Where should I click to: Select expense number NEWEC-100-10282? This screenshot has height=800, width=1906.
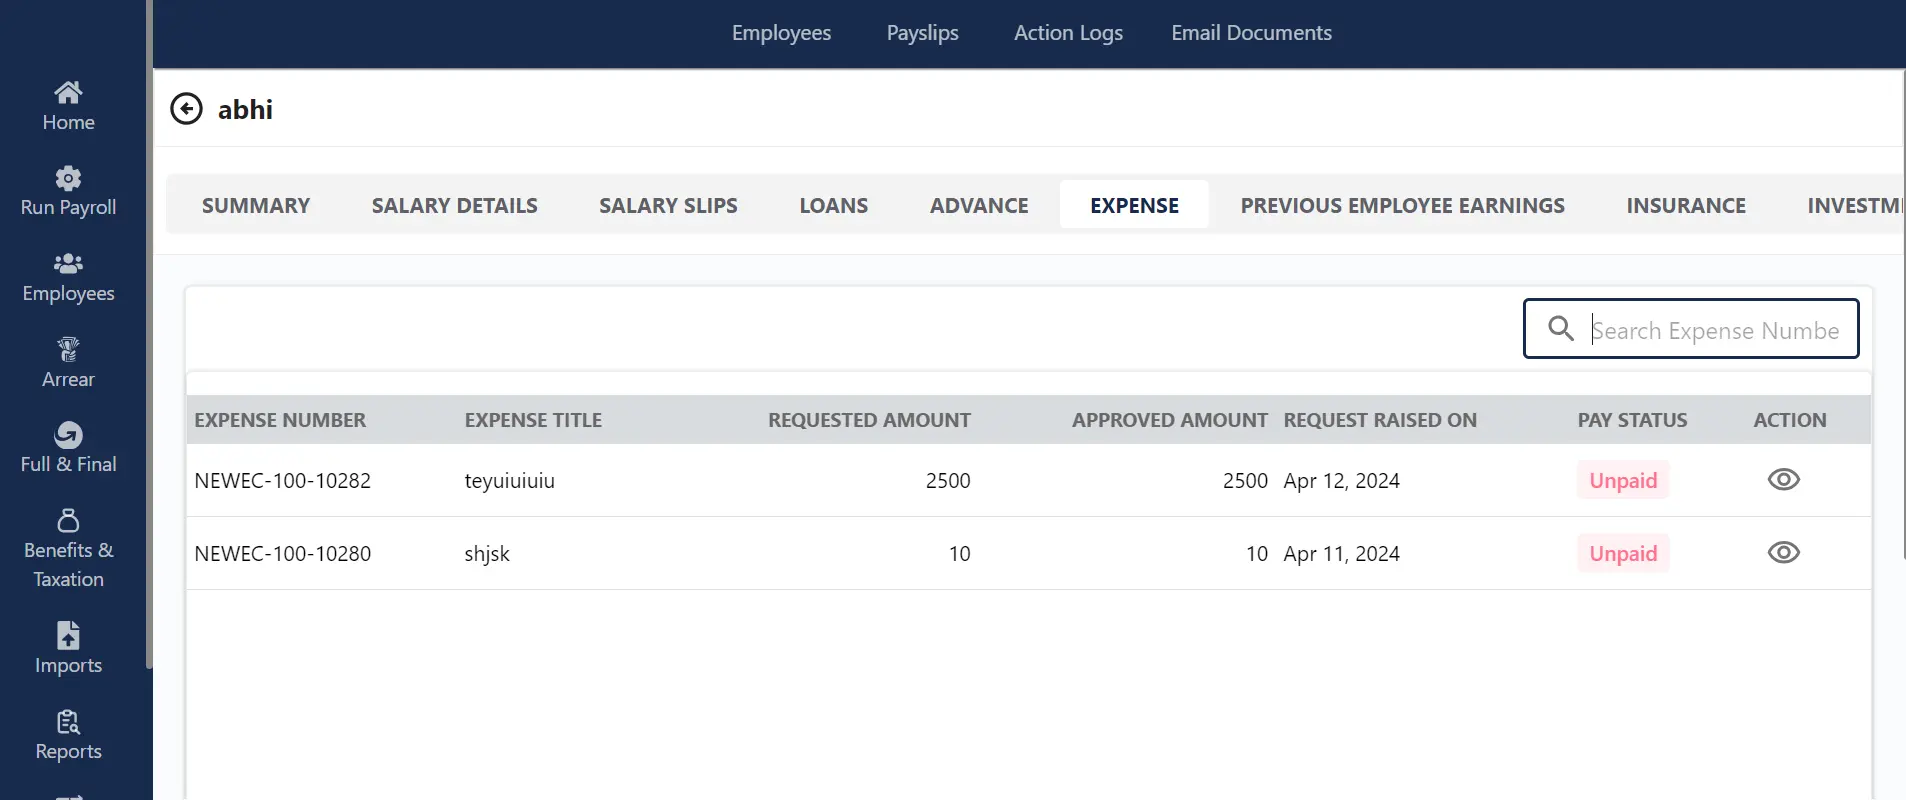pos(282,480)
